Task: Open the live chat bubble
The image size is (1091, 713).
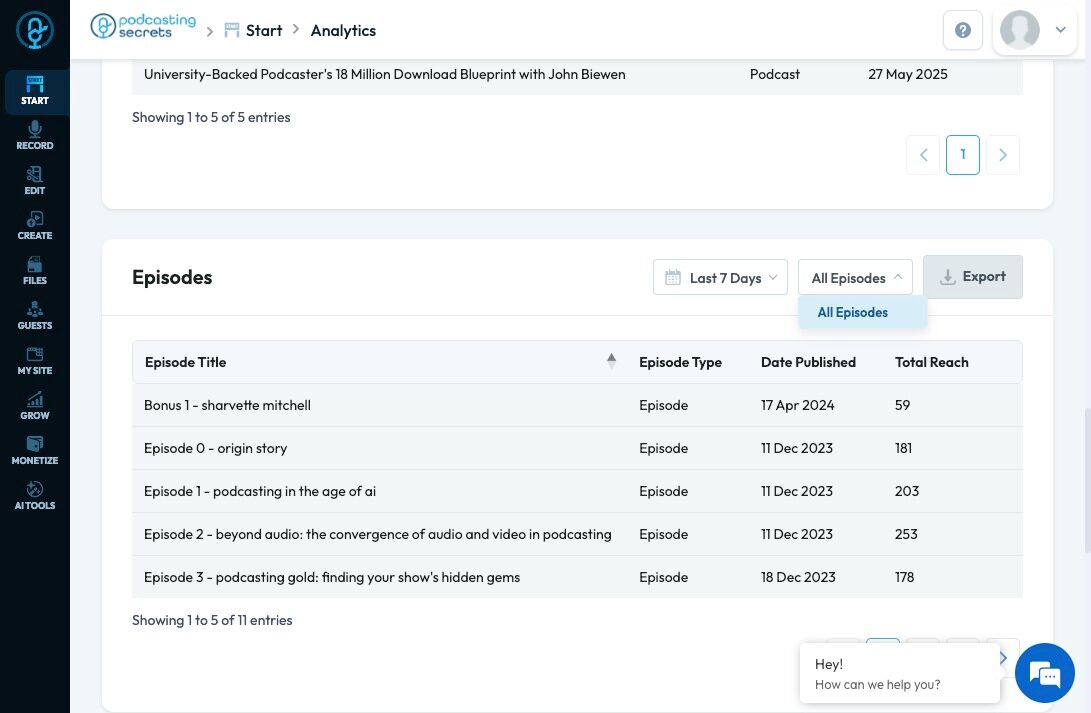Action: [1044, 673]
